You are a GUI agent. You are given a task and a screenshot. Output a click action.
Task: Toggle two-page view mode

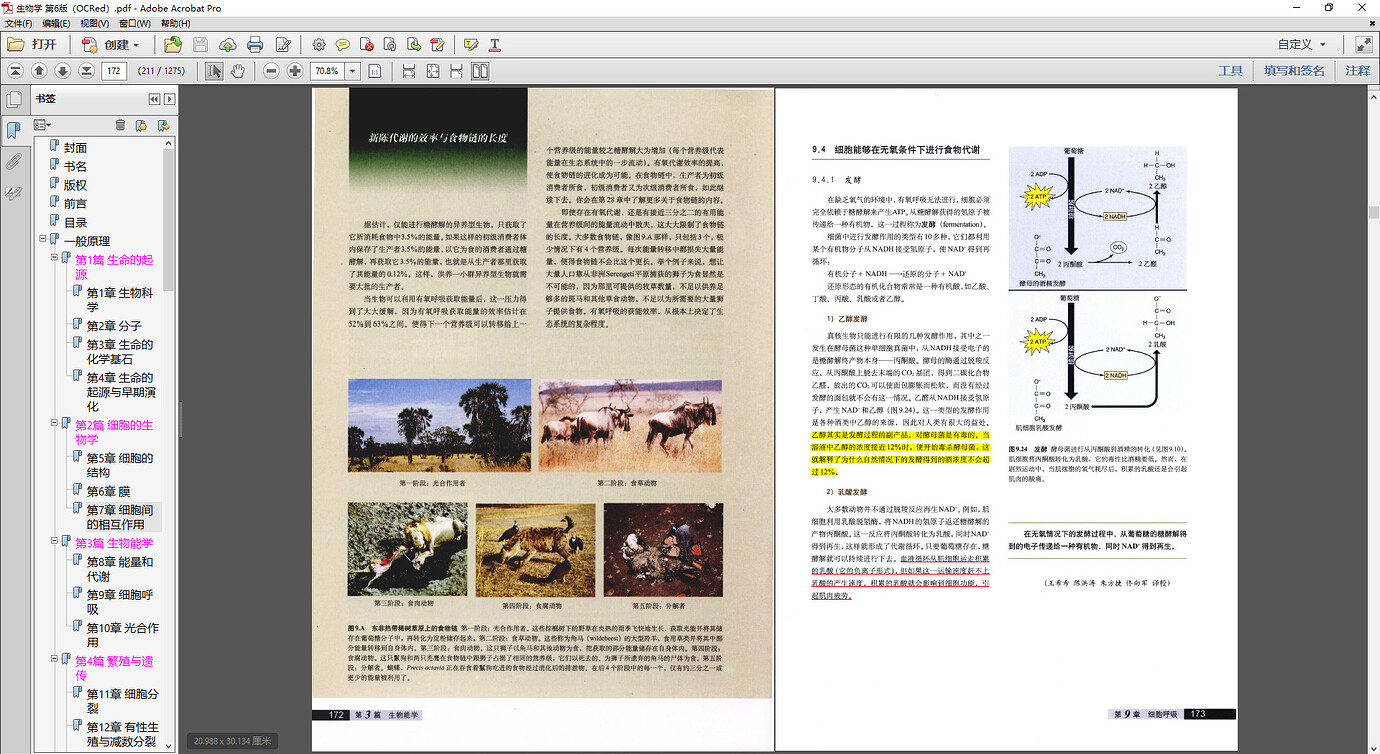tap(480, 70)
